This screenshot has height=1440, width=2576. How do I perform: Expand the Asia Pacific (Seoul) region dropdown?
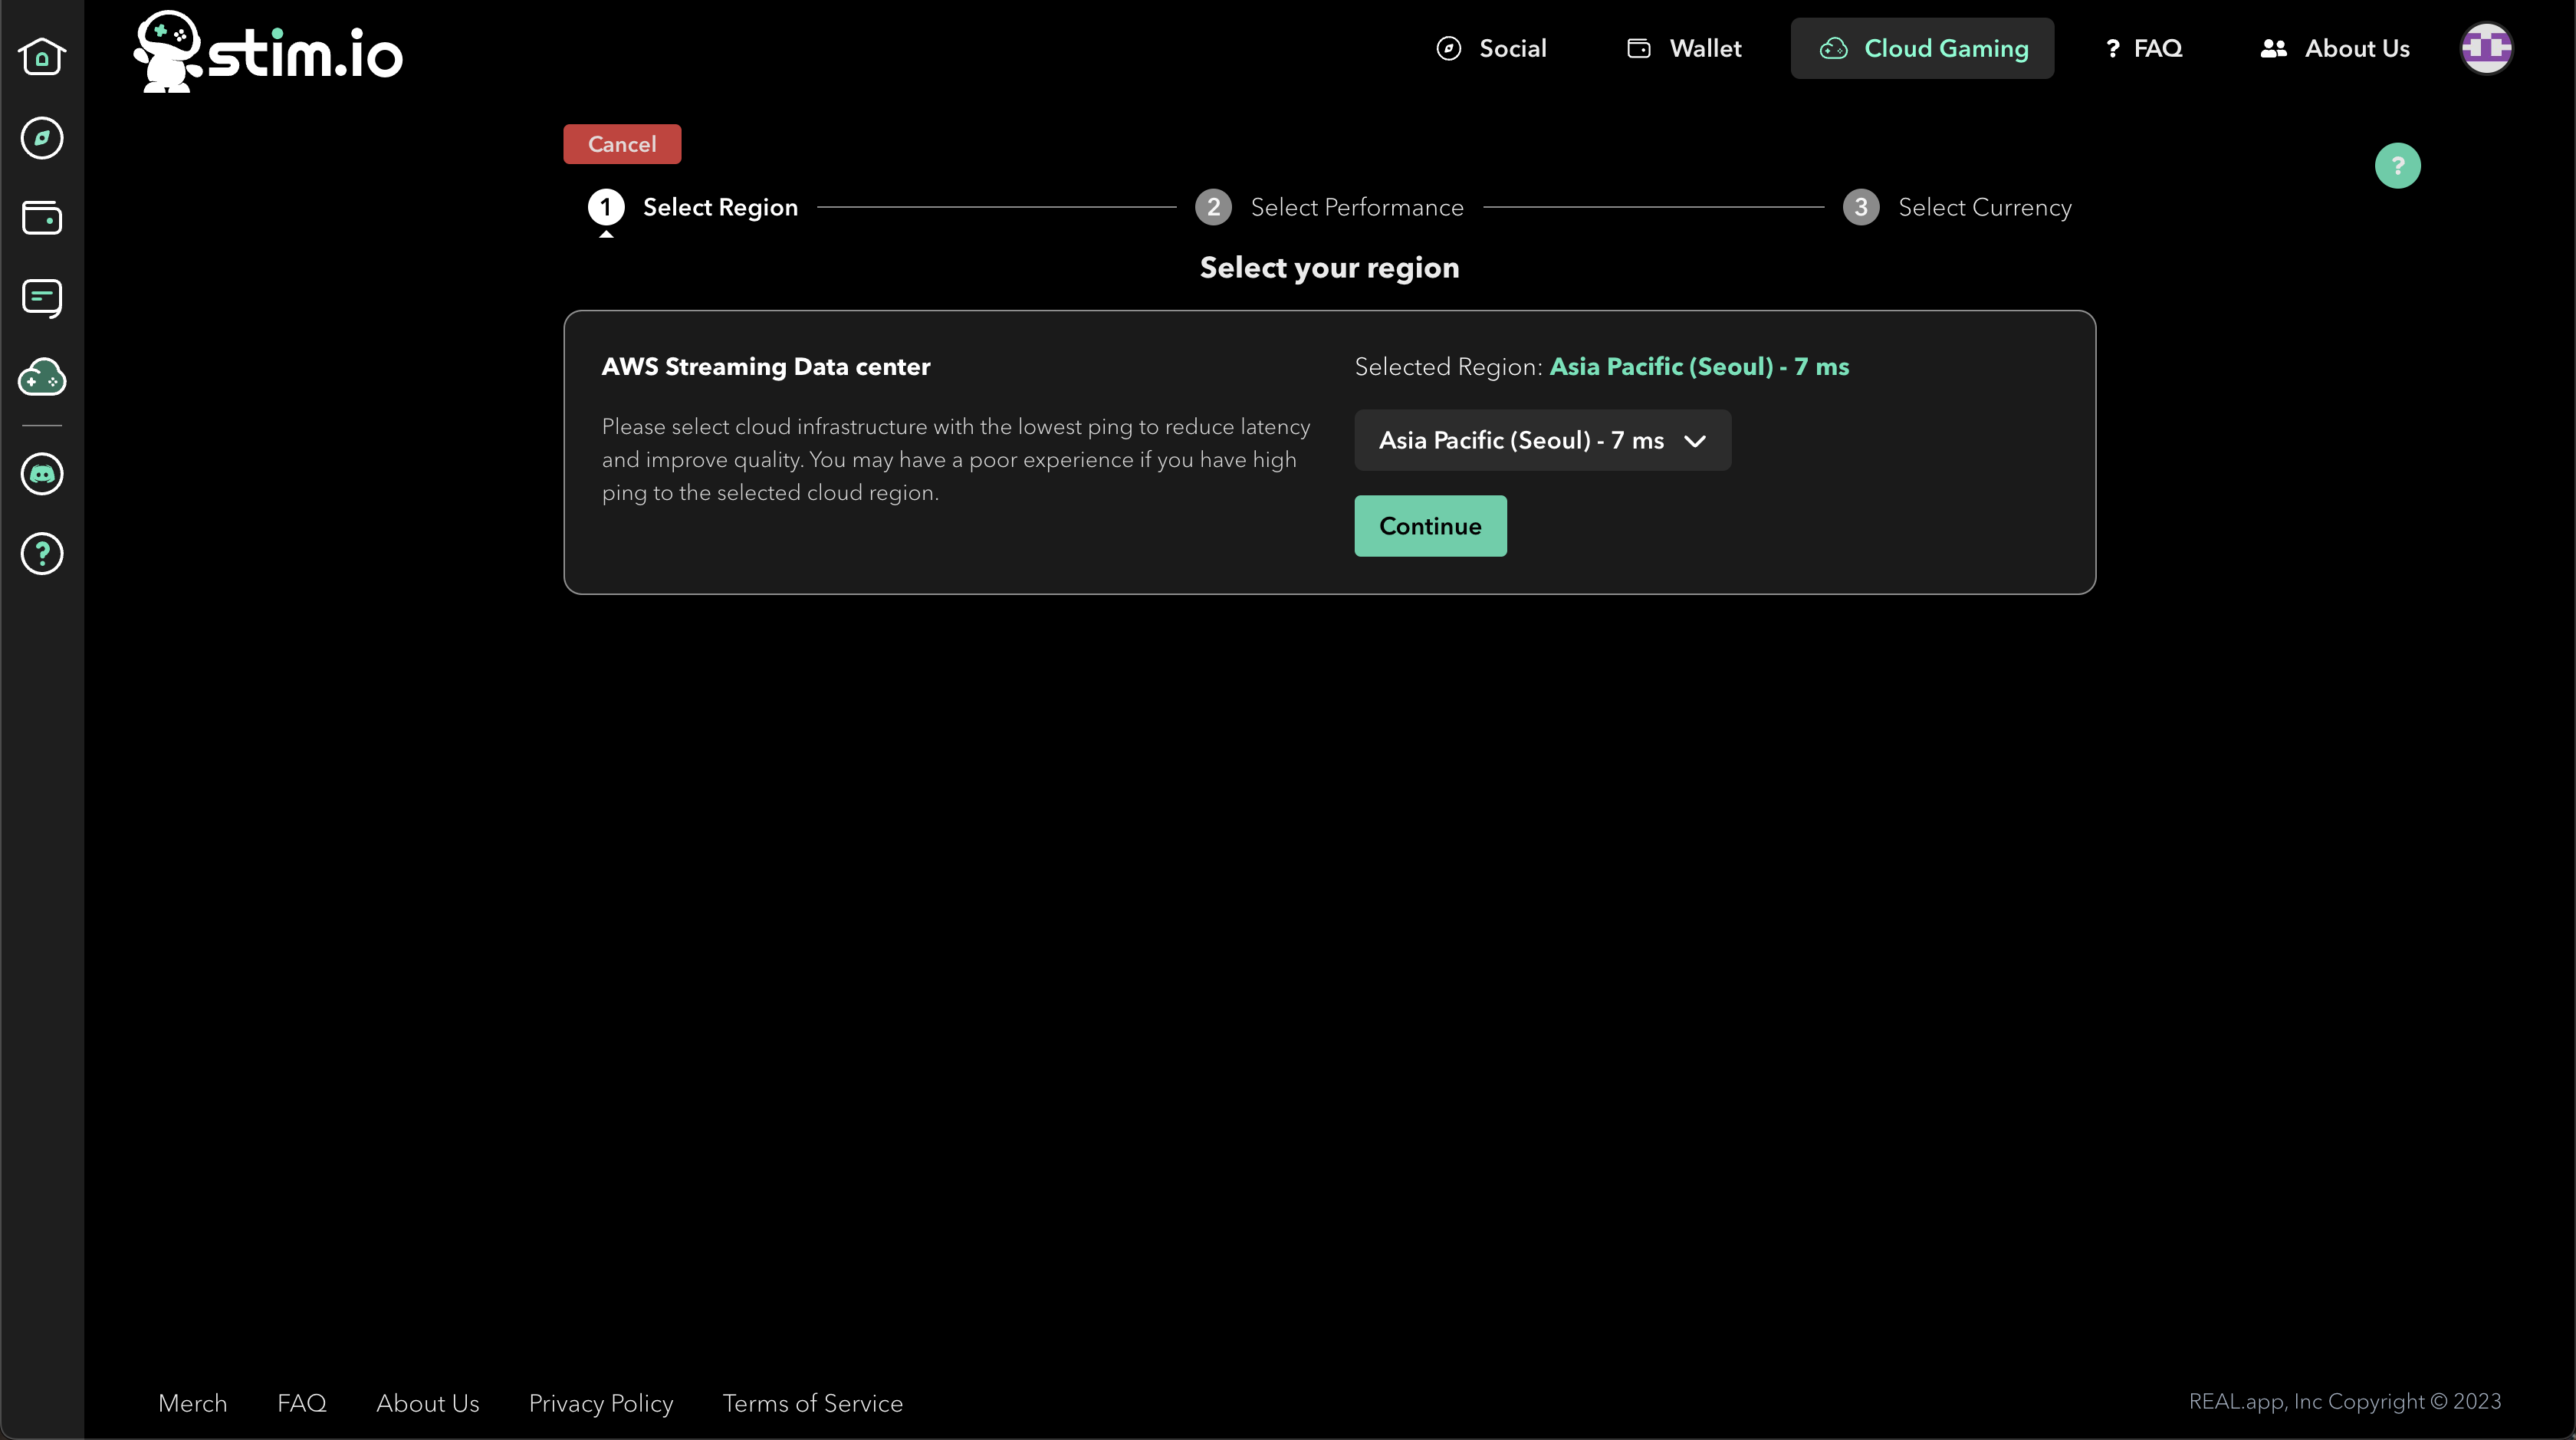tap(1542, 440)
